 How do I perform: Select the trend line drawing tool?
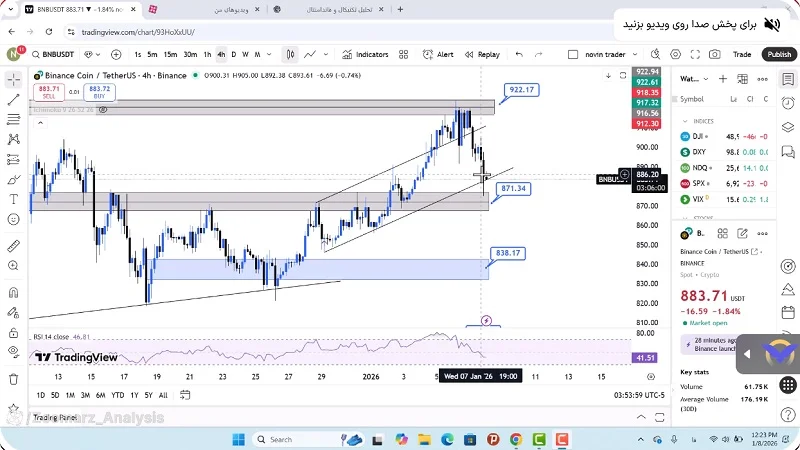[x=14, y=99]
